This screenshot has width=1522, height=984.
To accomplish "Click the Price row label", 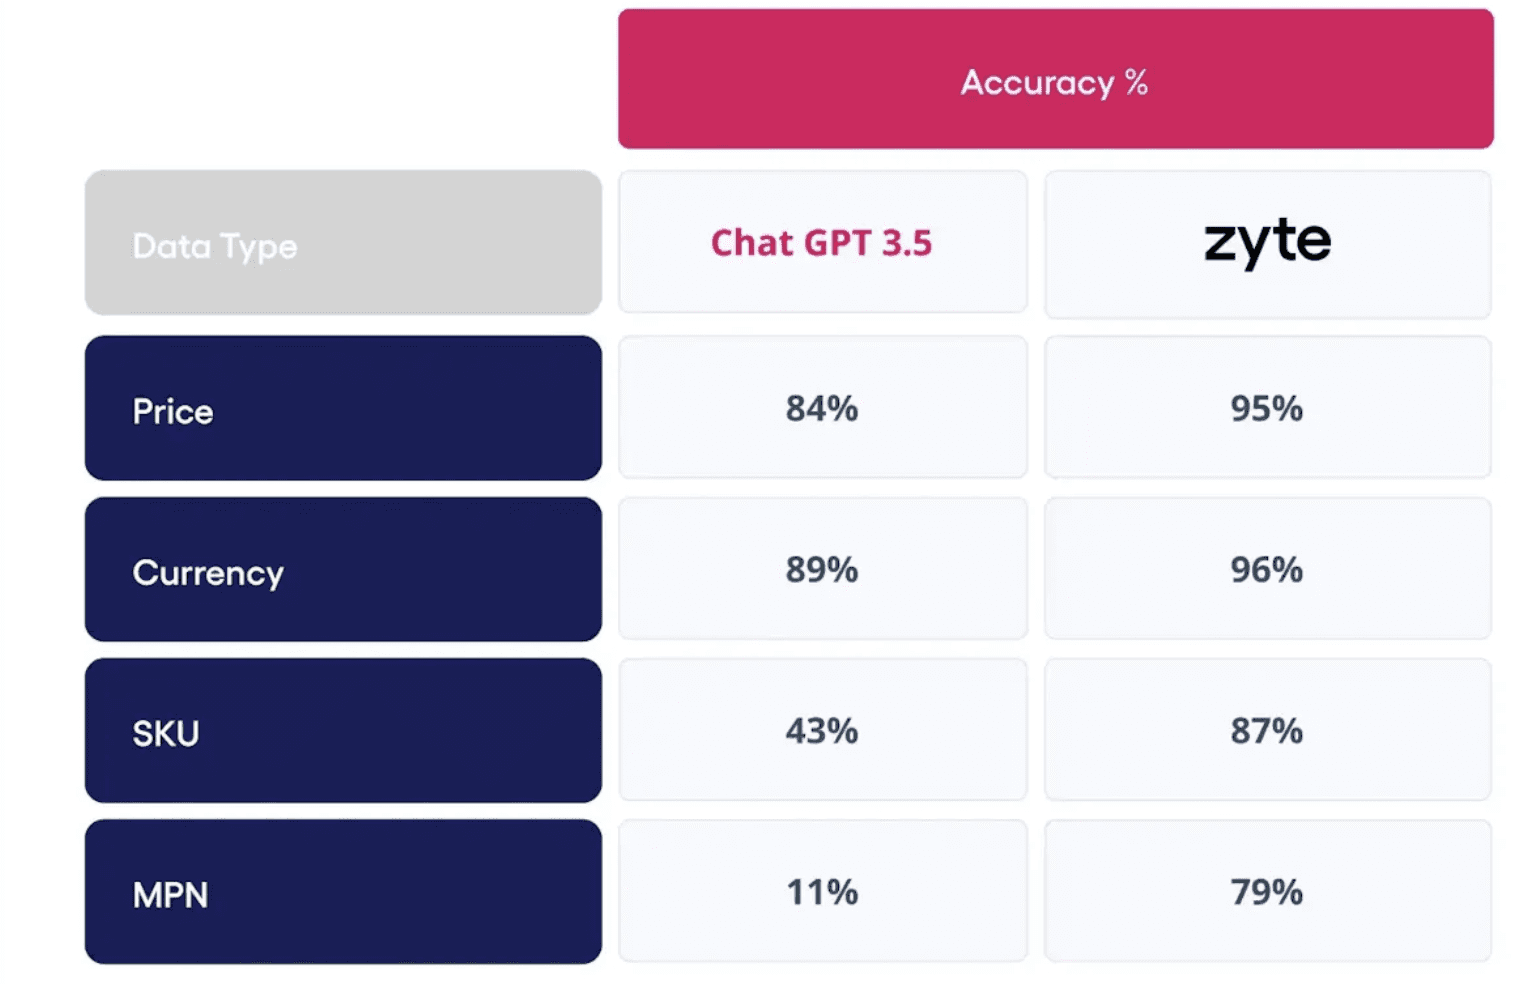I will click(342, 409).
